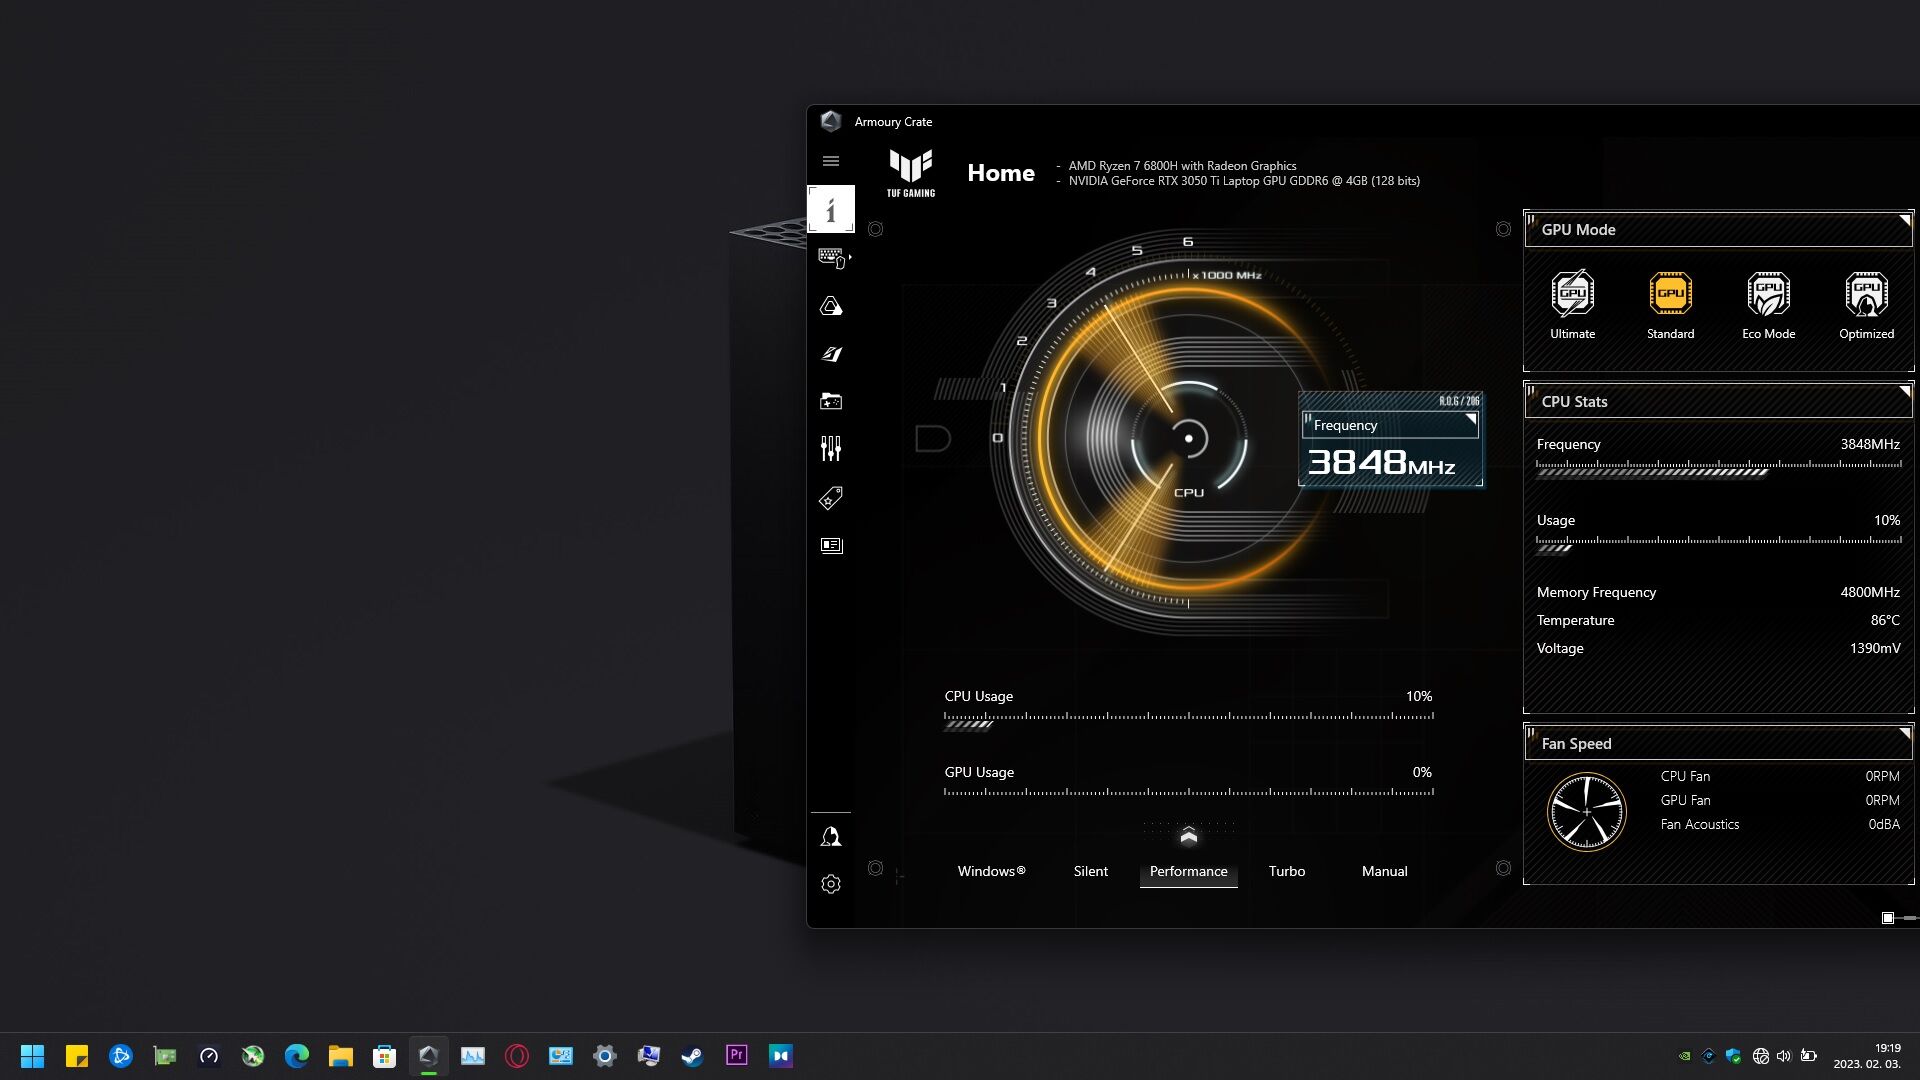Open the battery status tray icon
This screenshot has width=1920, height=1080.
click(x=1809, y=1056)
